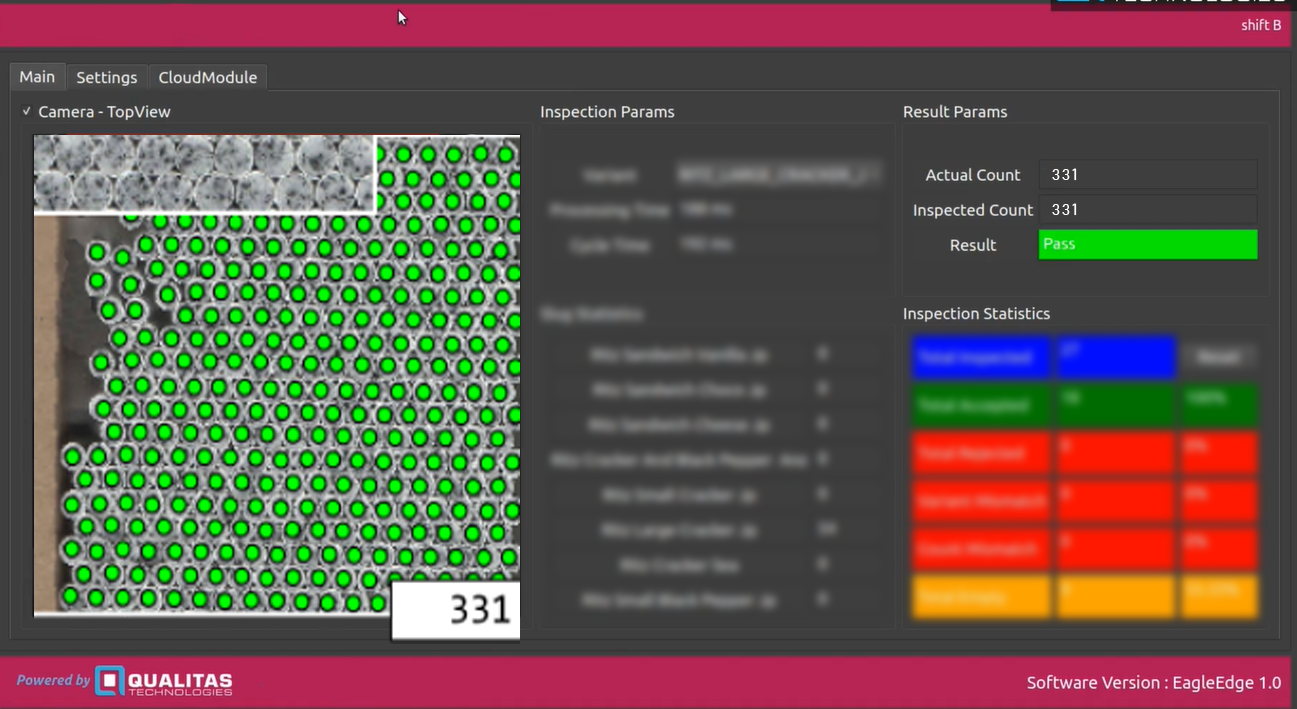
Task: Click the dark green Total Accepted cell
Action: coord(981,405)
